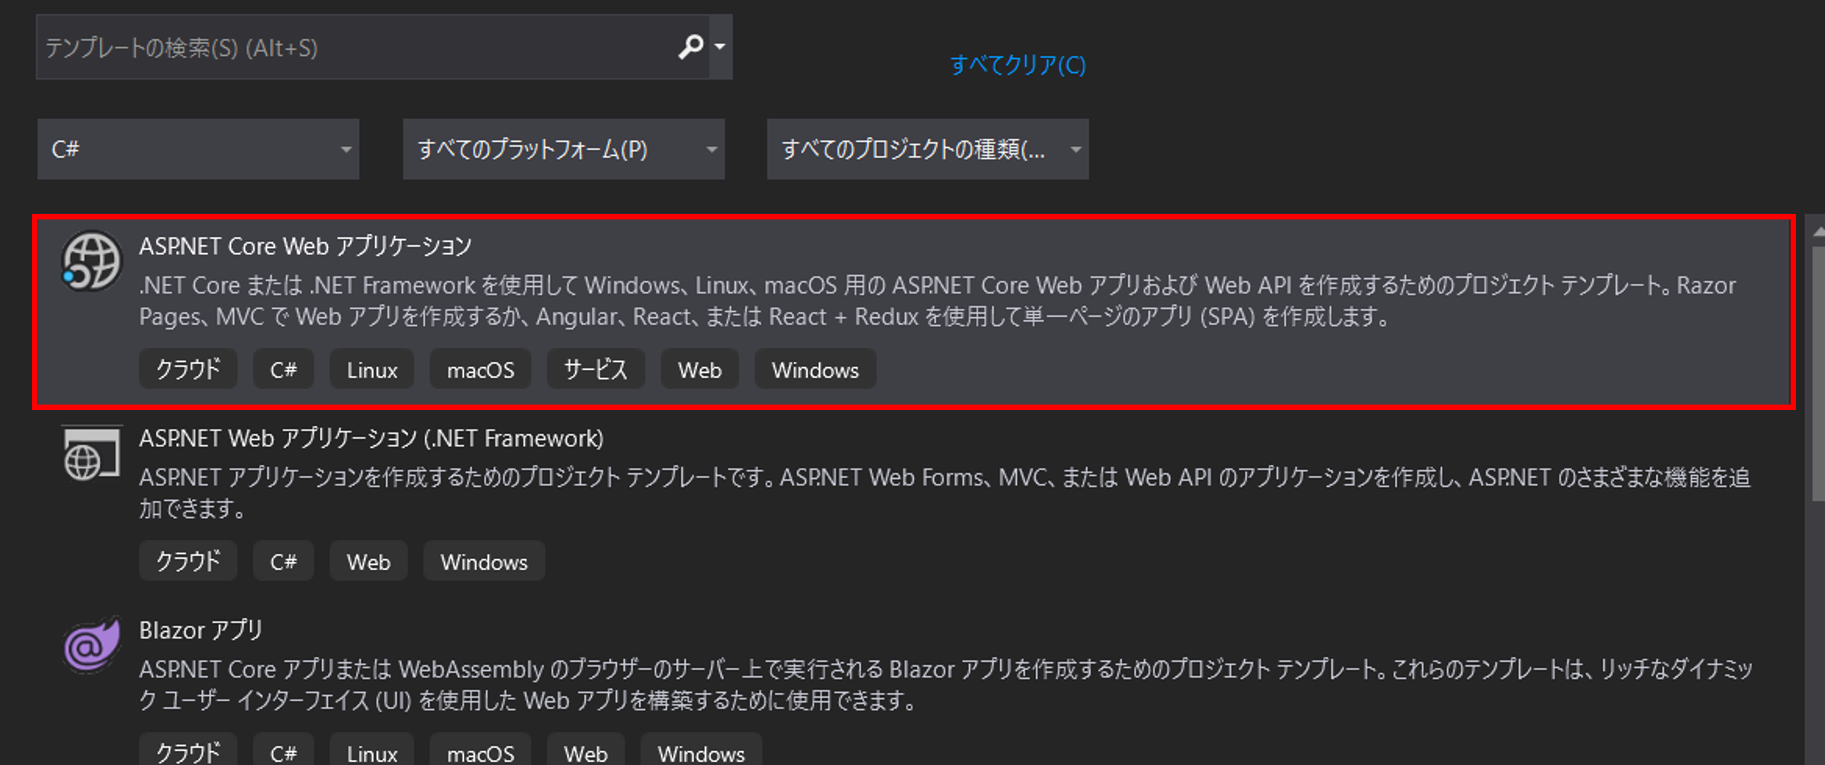Click the クラウド tag under .NET Framework template
Image resolution: width=1825 pixels, height=765 pixels.
(x=188, y=561)
